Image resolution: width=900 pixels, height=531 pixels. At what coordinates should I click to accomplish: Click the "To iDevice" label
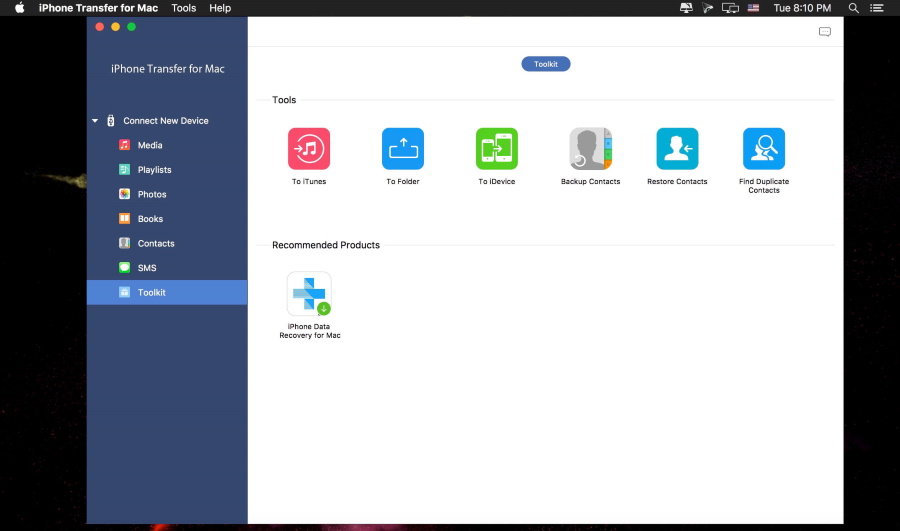(x=496, y=181)
